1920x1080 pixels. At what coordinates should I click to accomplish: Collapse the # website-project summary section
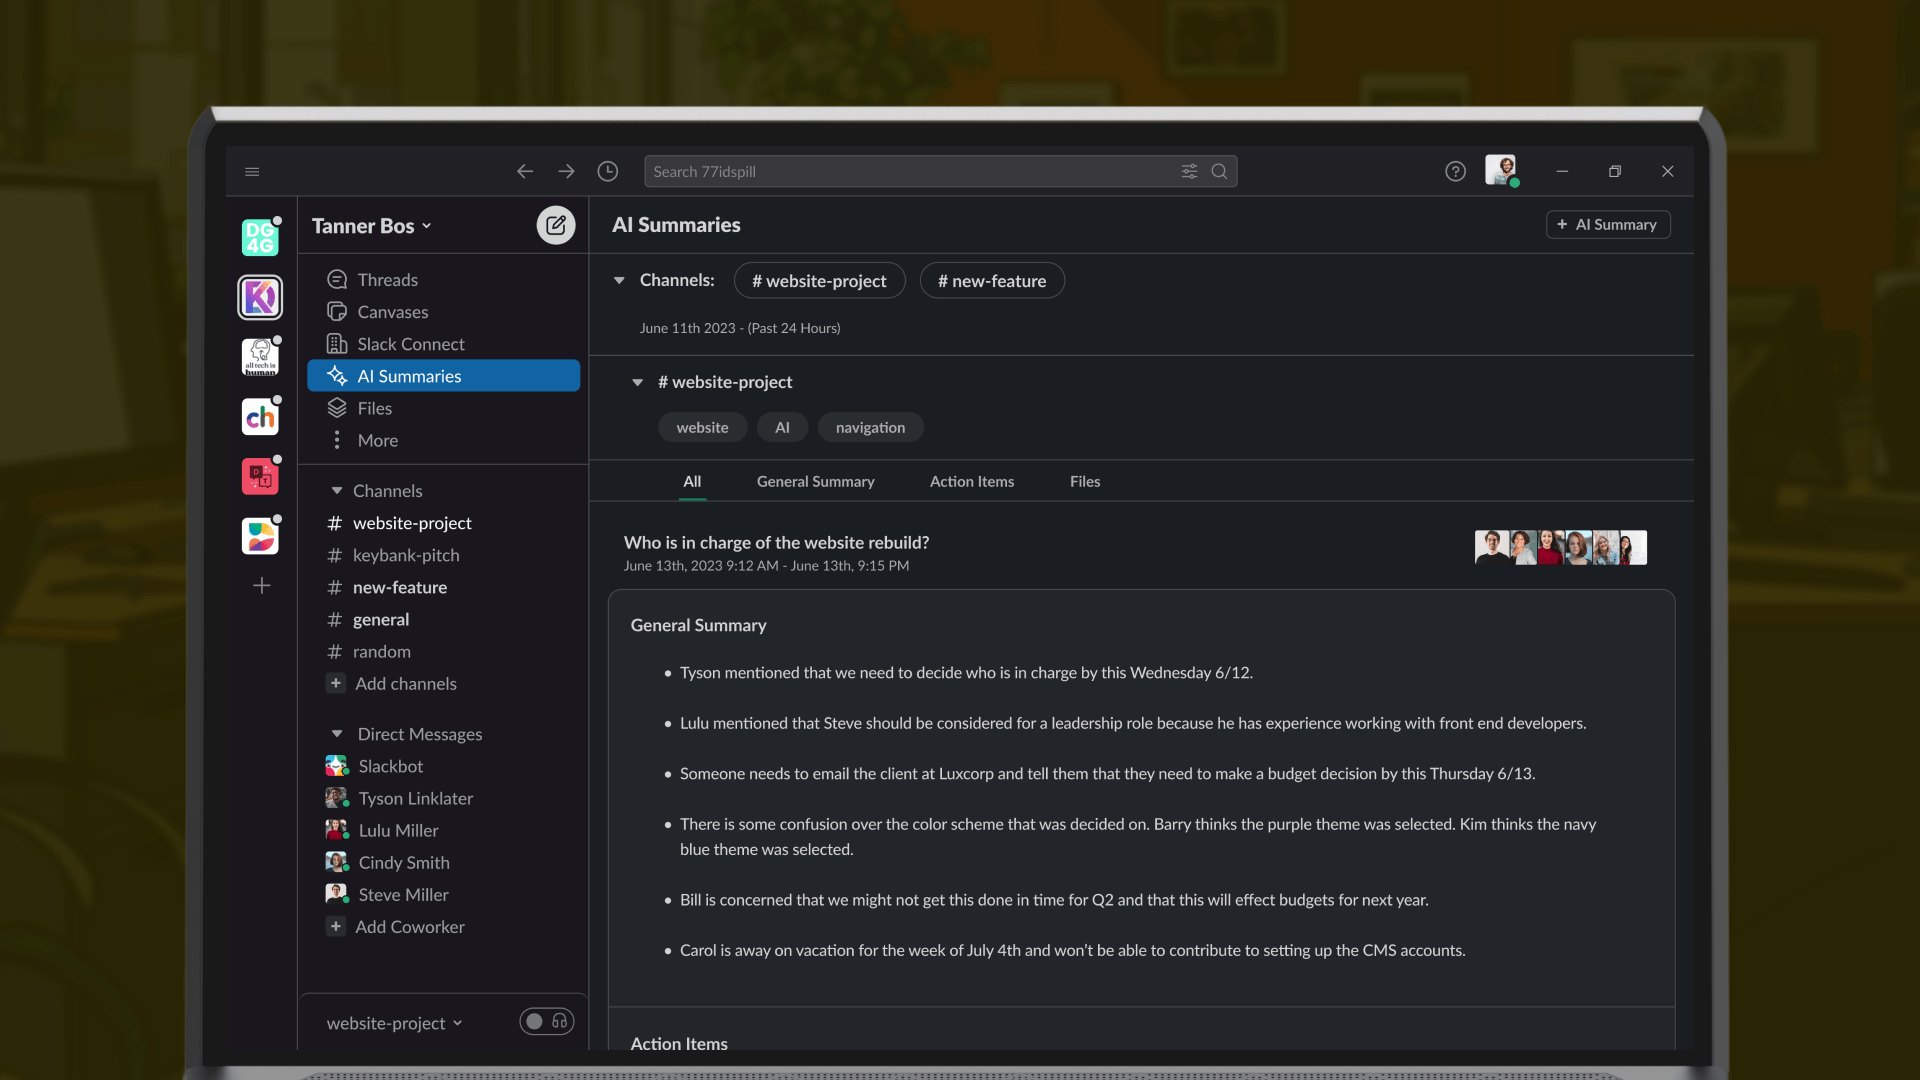tap(637, 382)
